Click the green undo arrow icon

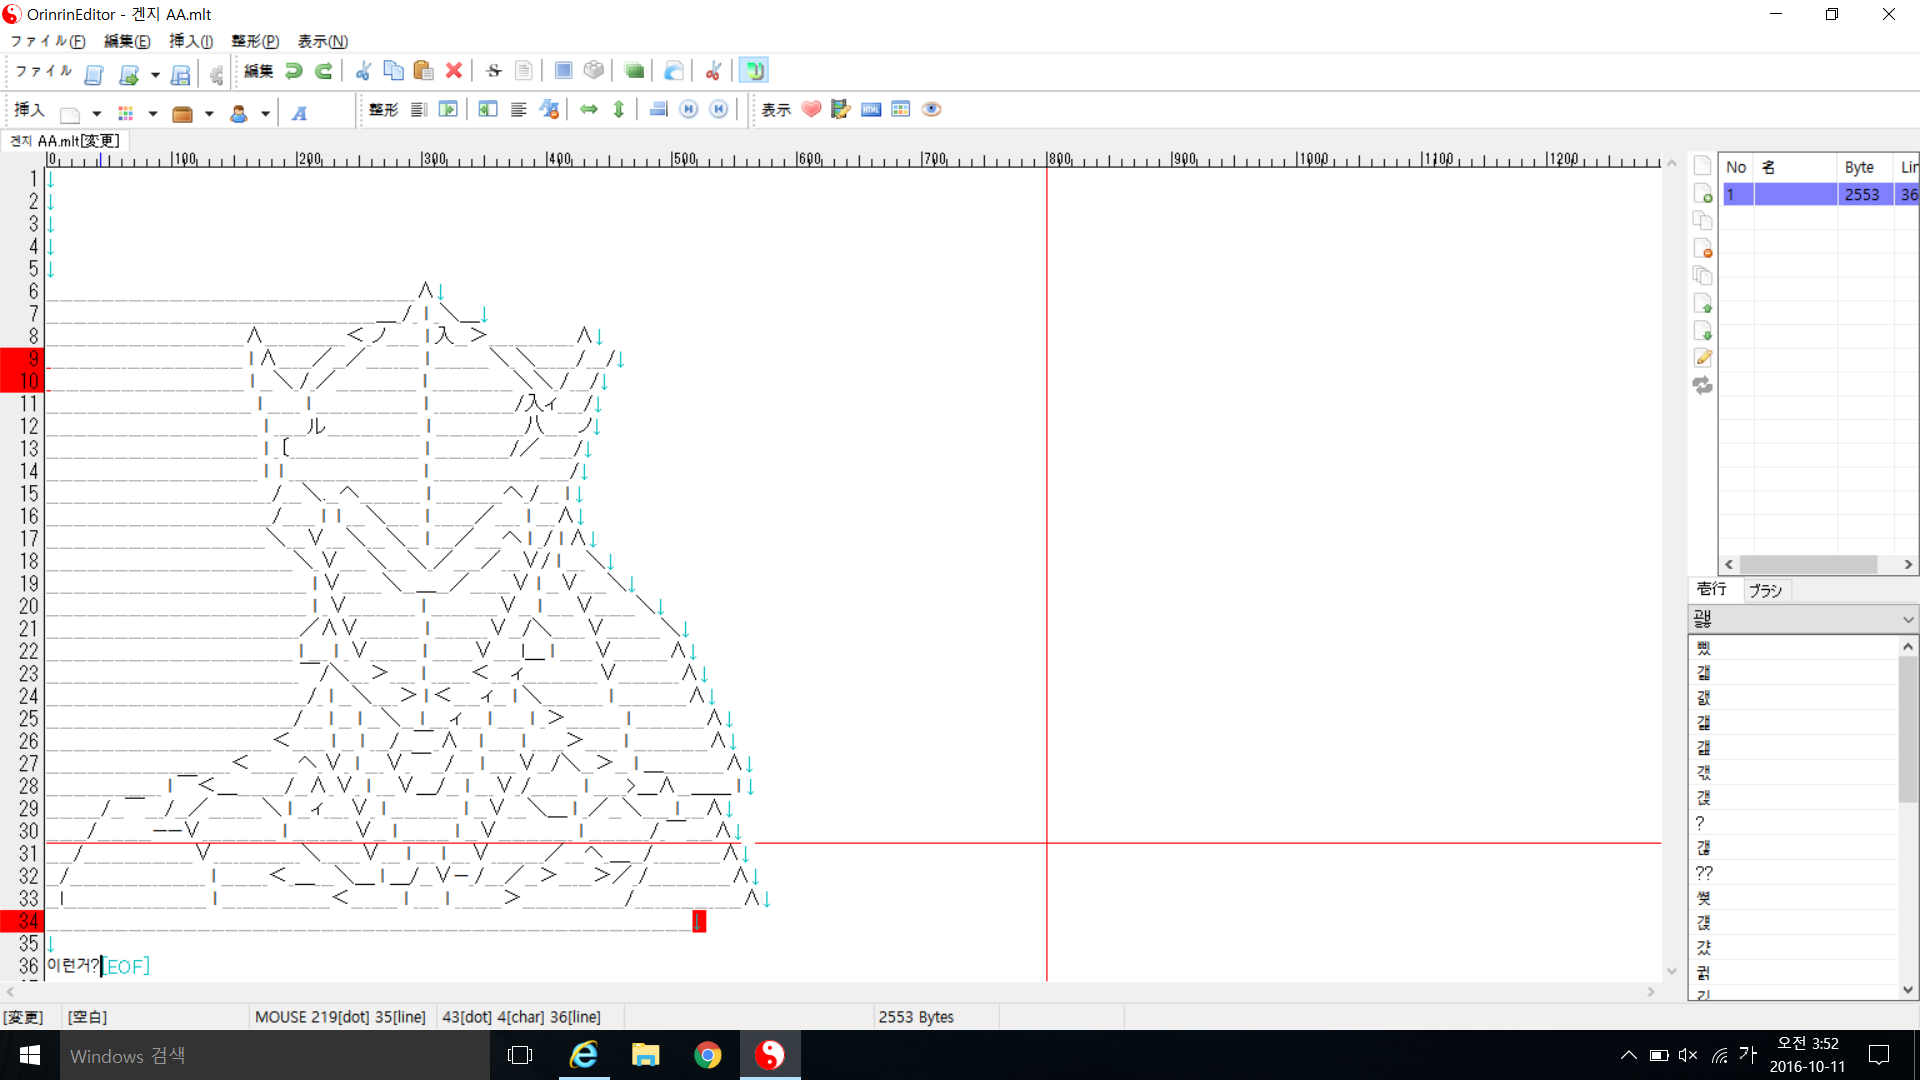click(293, 71)
